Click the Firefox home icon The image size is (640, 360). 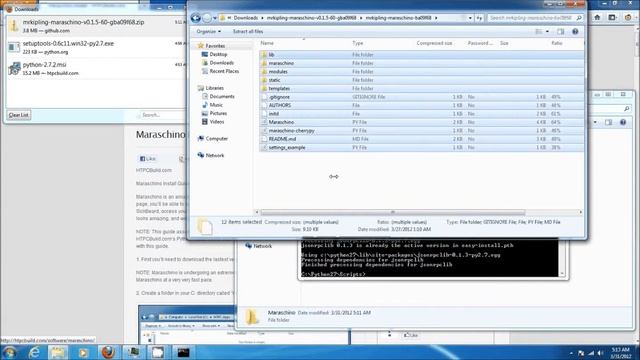597,18
